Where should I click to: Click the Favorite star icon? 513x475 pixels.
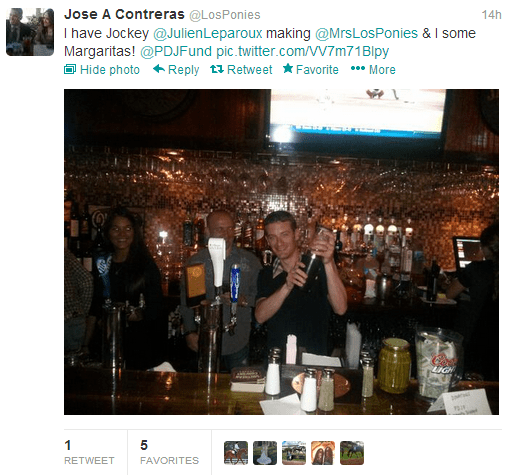(288, 68)
